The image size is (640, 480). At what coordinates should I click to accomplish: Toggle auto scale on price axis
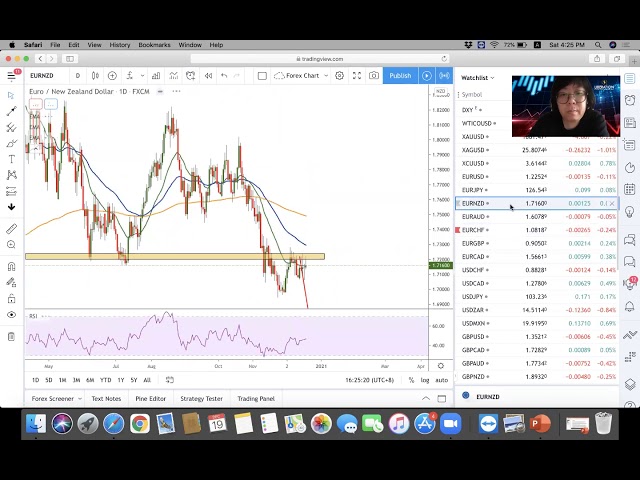pos(441,380)
